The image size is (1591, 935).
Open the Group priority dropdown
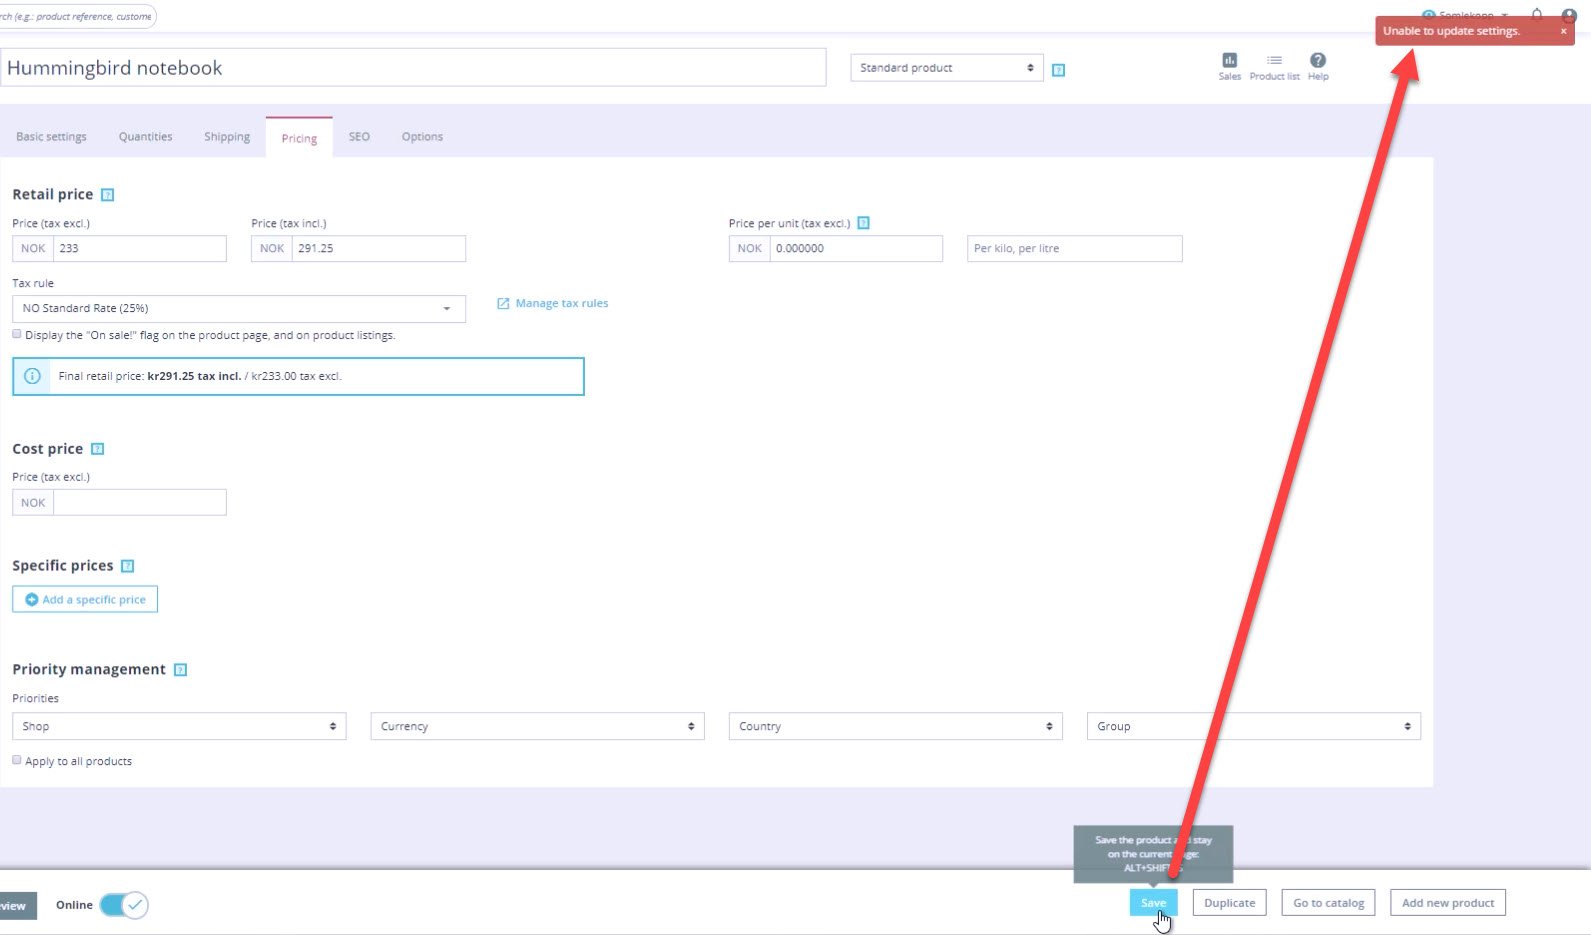[1254, 726]
